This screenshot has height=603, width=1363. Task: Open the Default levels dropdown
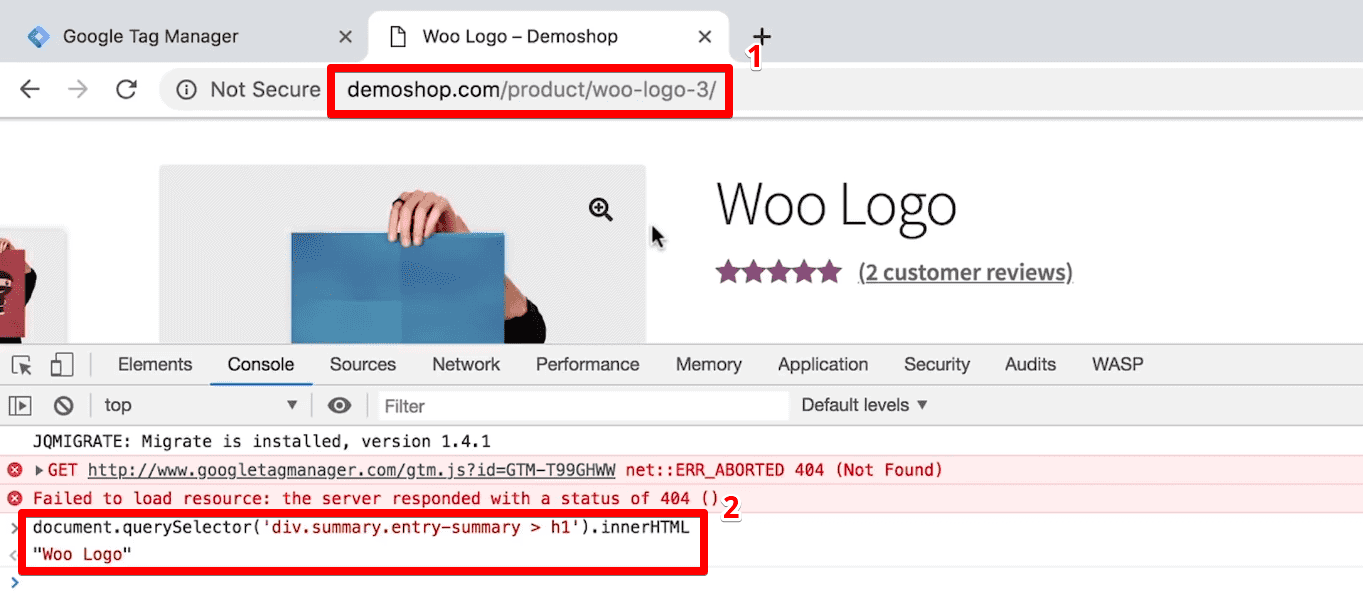(x=863, y=405)
